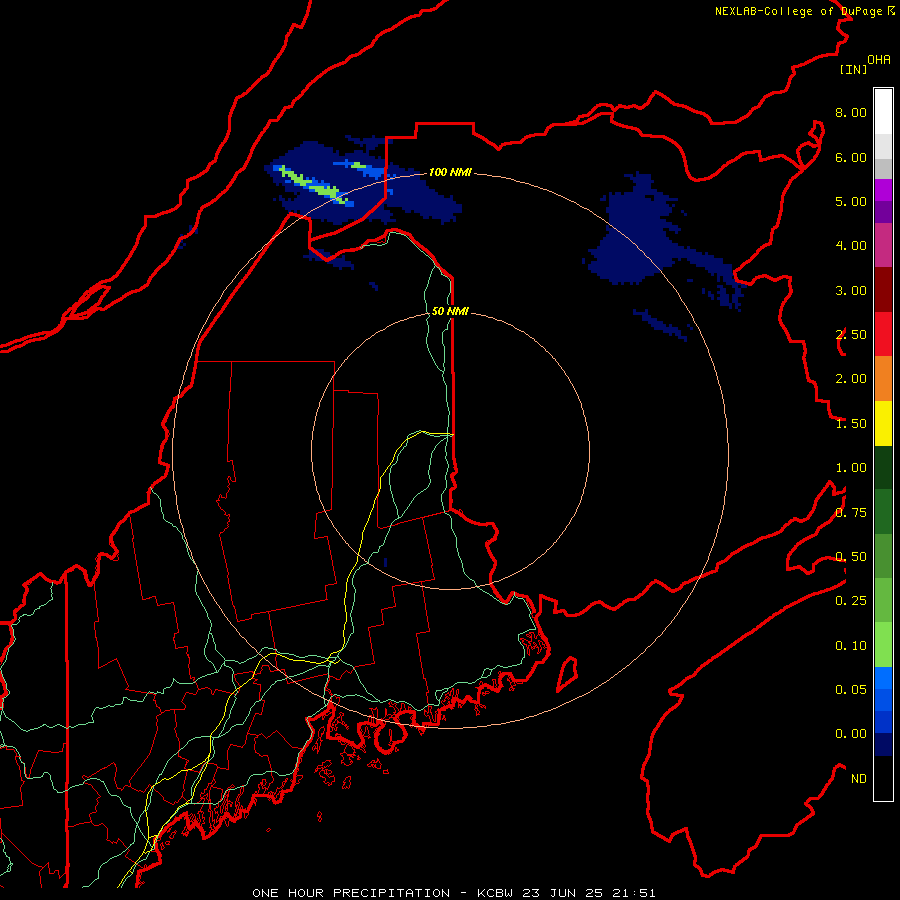900x900 pixels.
Task: Click the 3.00 legend value
Action: 851,290
